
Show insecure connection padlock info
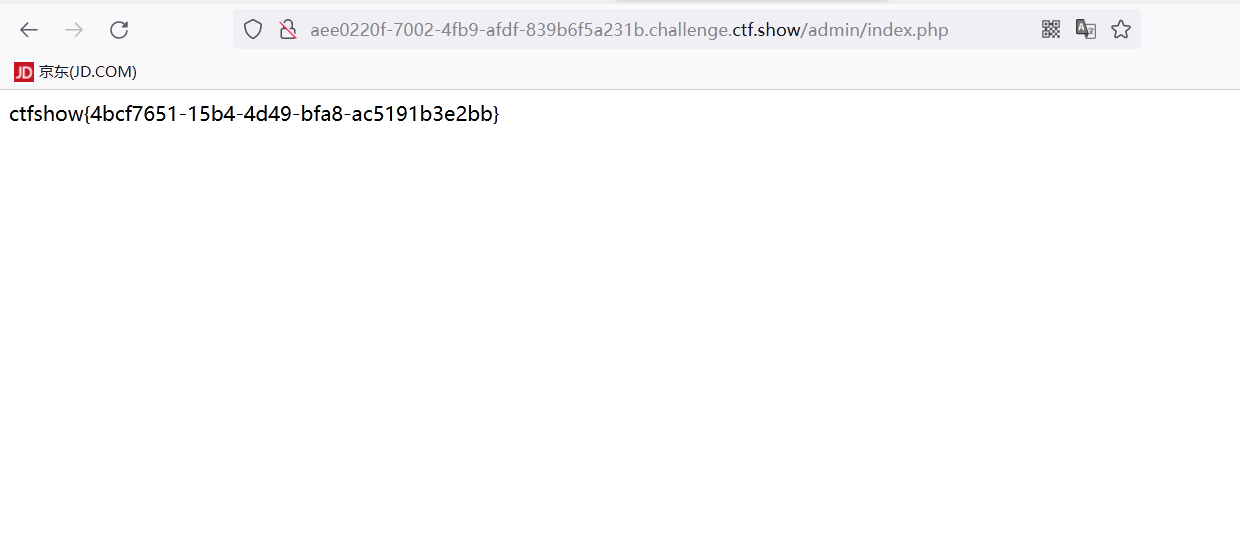tap(288, 30)
